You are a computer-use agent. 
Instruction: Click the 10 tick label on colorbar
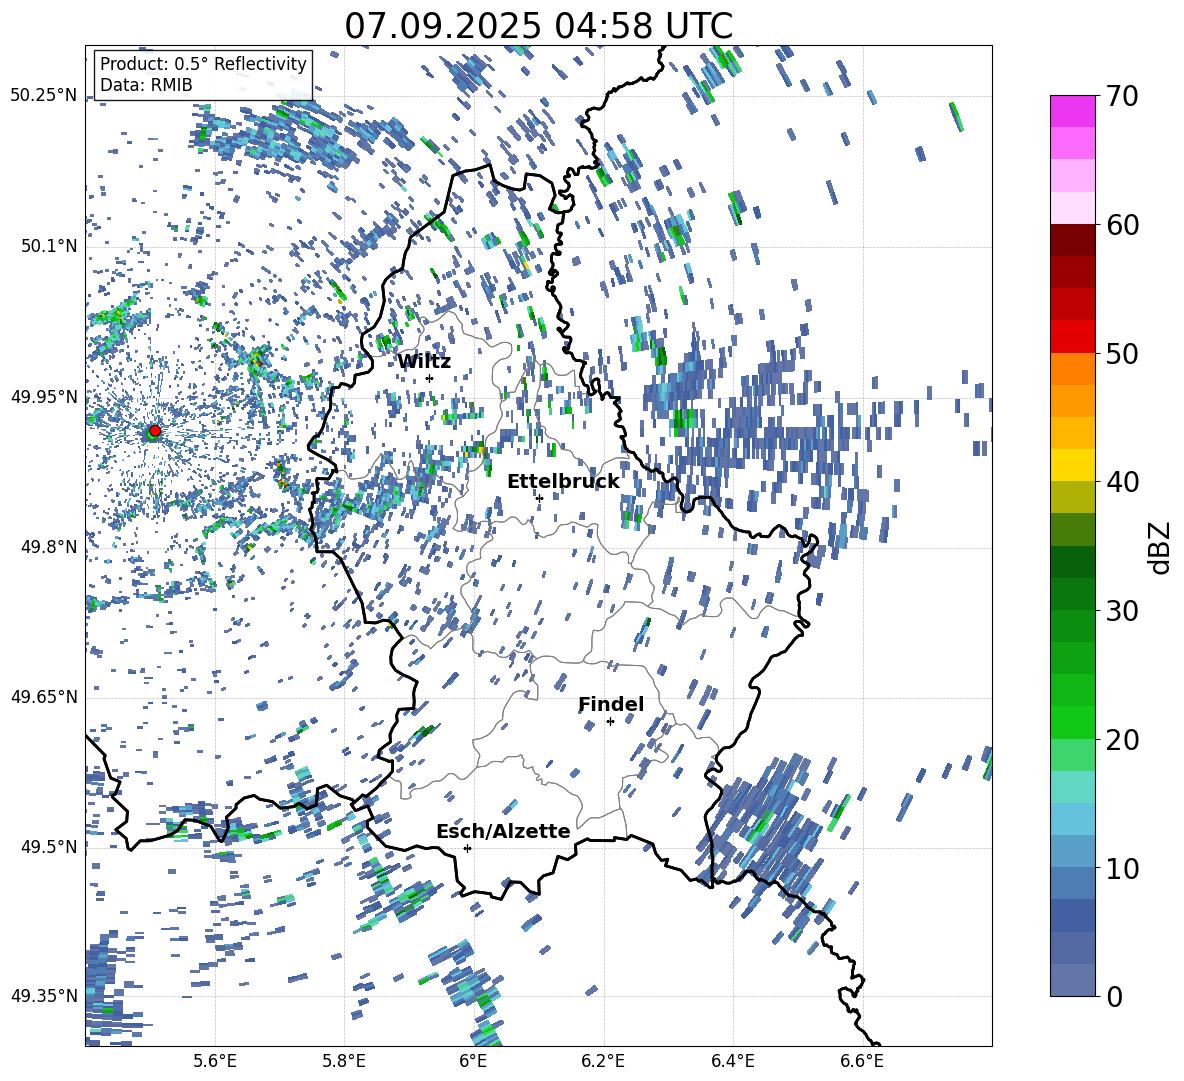click(1122, 868)
